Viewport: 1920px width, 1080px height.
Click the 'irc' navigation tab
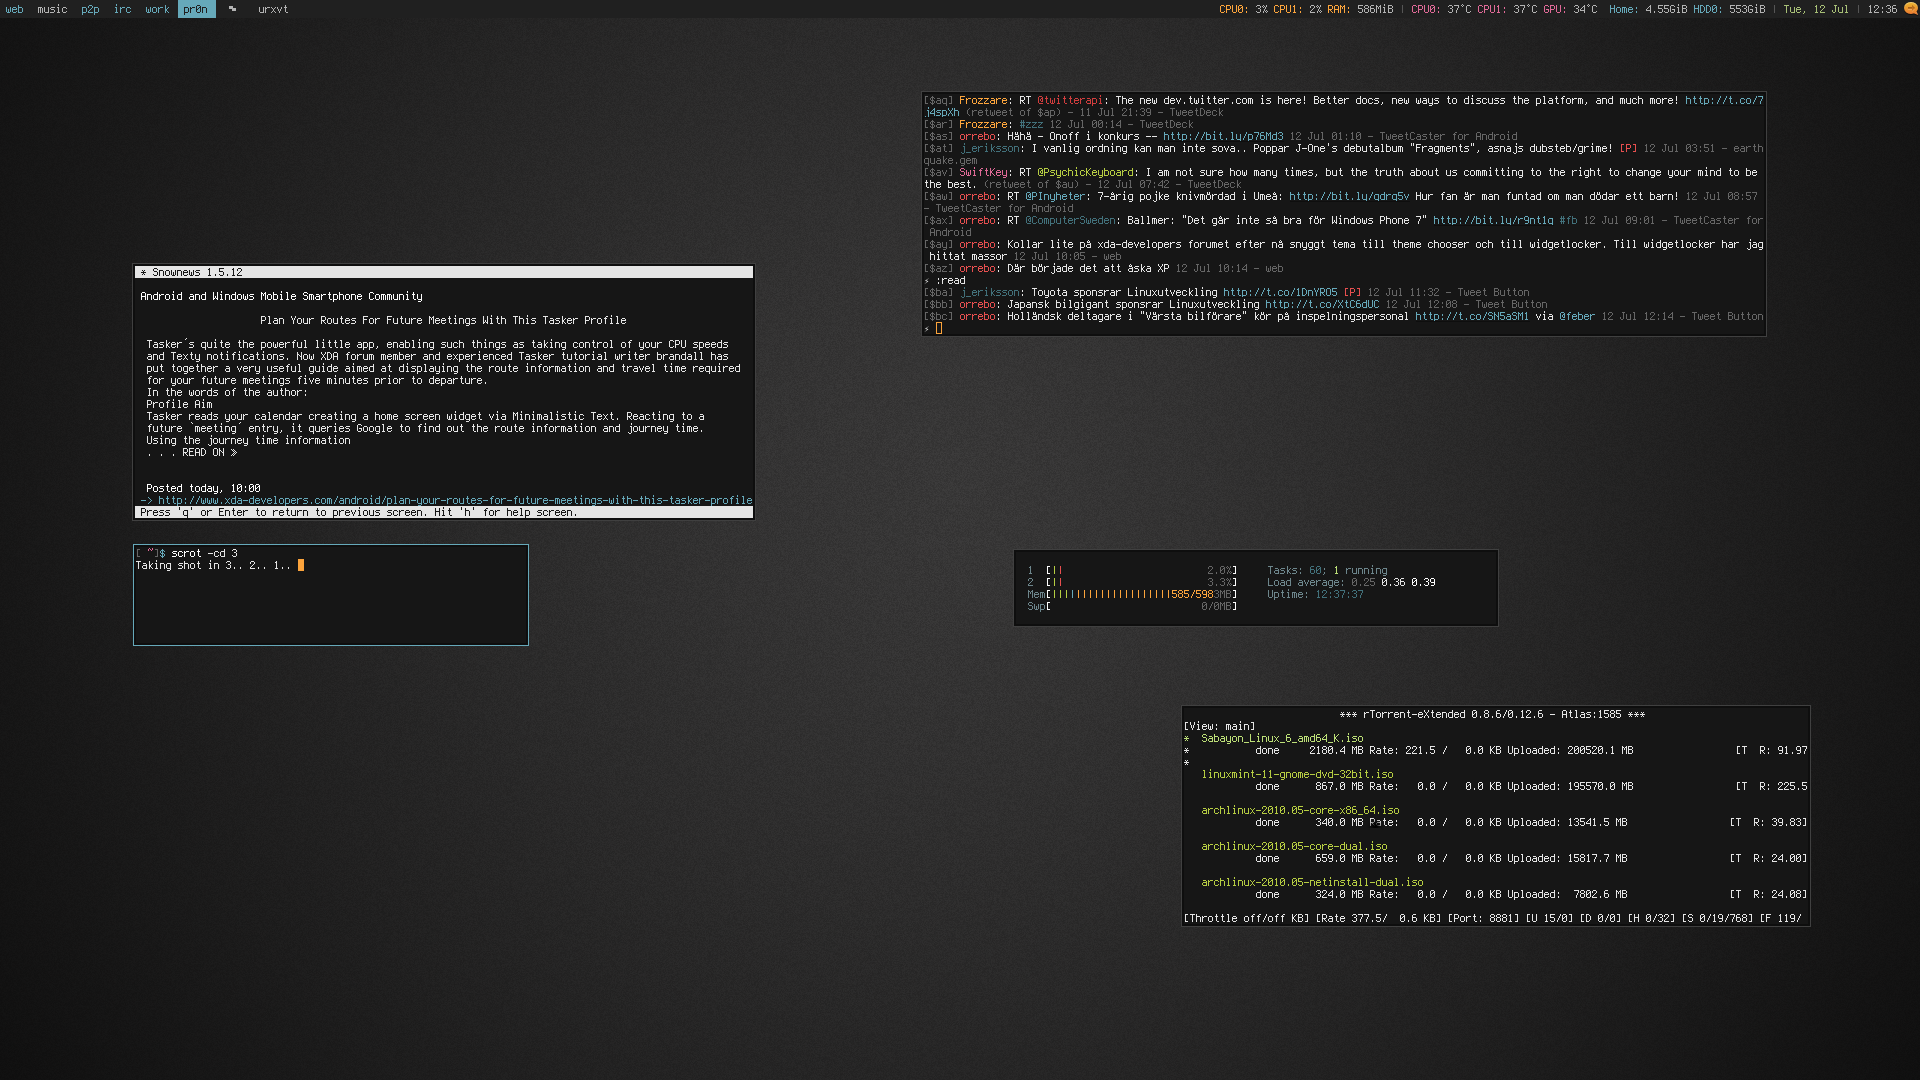[121, 9]
